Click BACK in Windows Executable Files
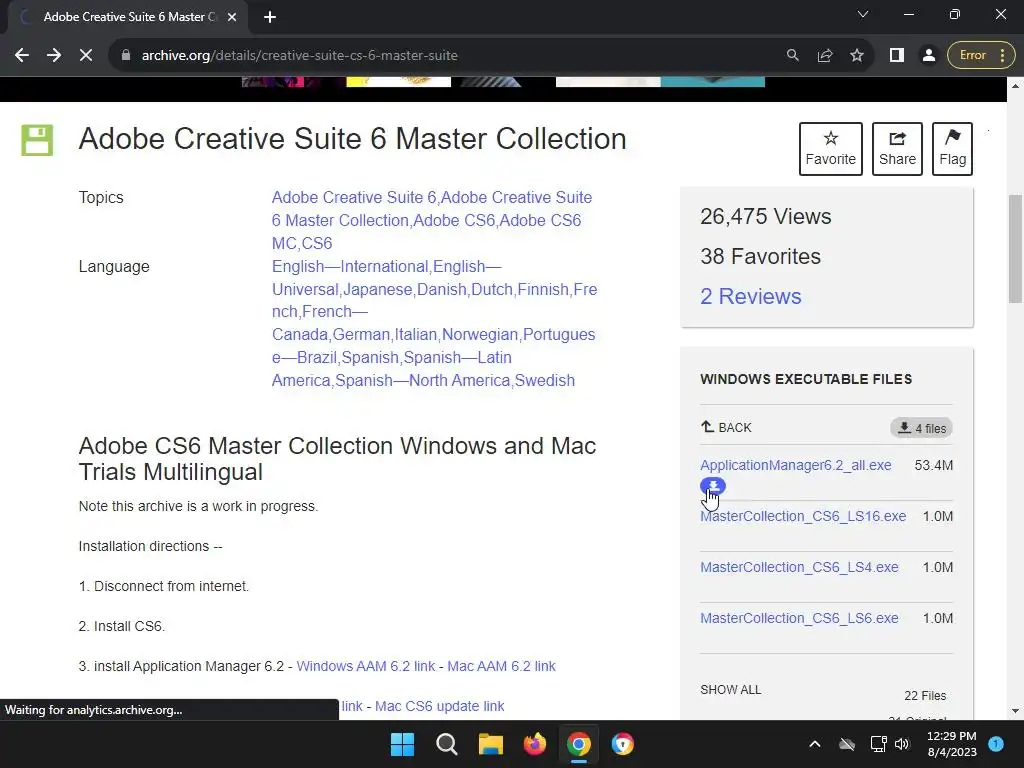The image size is (1024, 768). pos(726,427)
